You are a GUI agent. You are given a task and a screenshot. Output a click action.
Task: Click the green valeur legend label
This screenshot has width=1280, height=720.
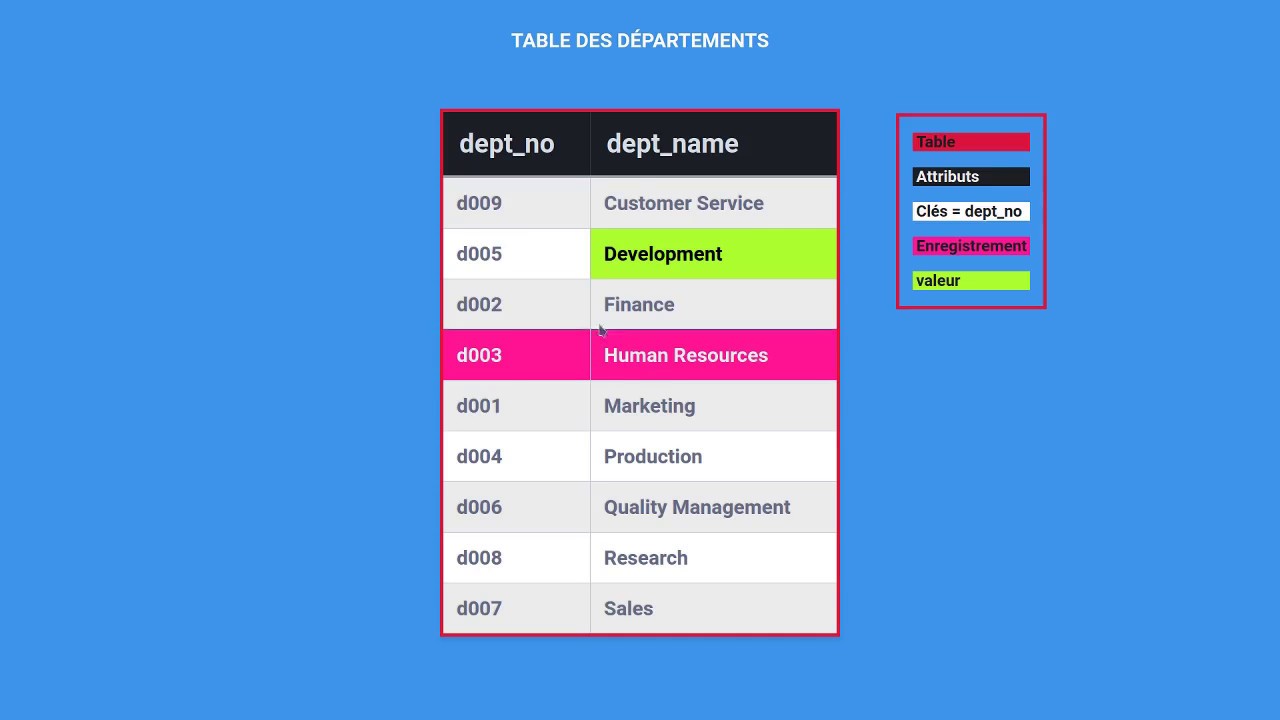971,281
